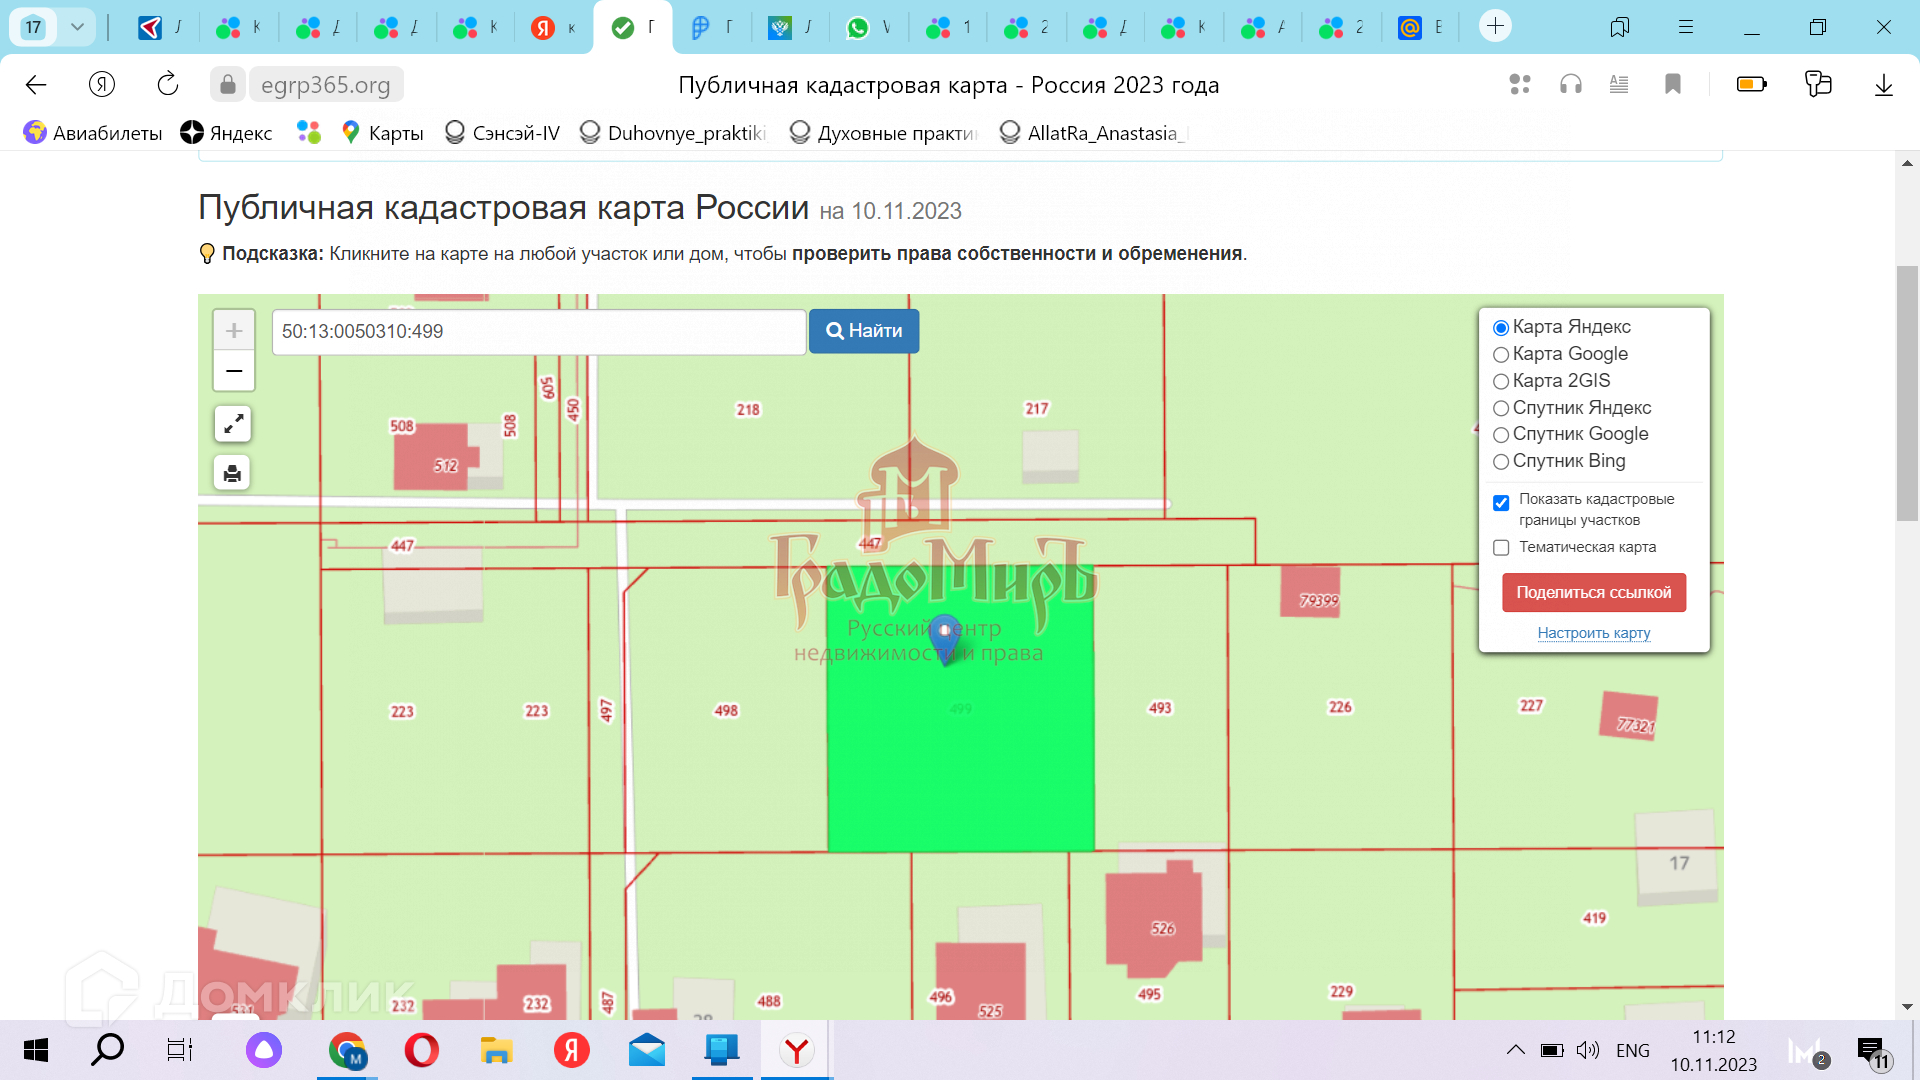This screenshot has width=1920, height=1080.
Task: Click the browser page reload icon
Action: click(168, 85)
